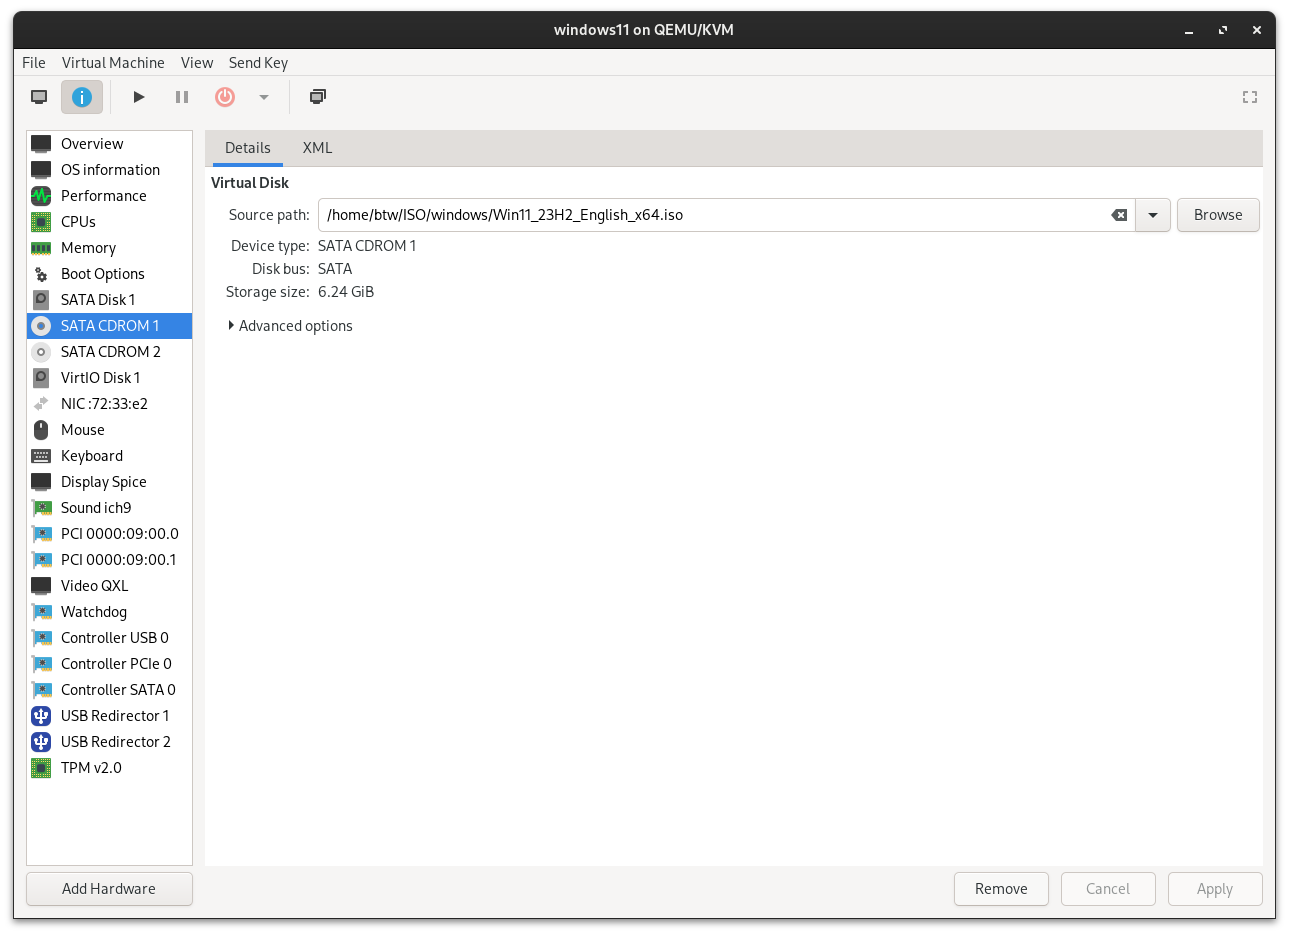
Task: Click the device type value SATA CDROM 1
Action: [x=367, y=246]
